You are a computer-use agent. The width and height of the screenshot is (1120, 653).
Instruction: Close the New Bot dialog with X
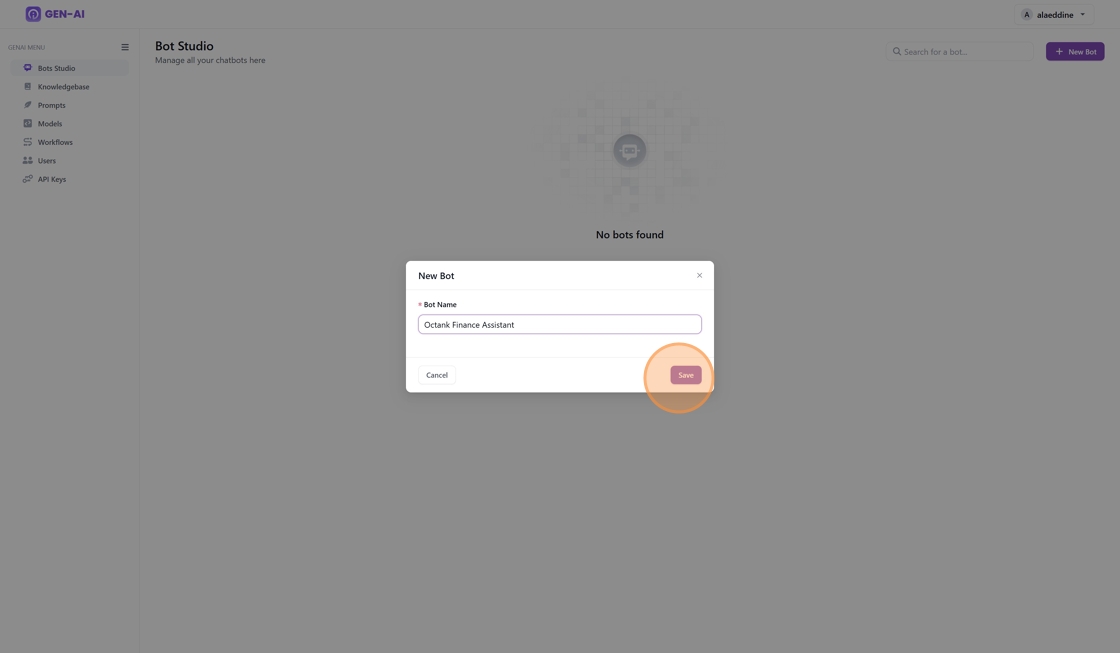[699, 275]
